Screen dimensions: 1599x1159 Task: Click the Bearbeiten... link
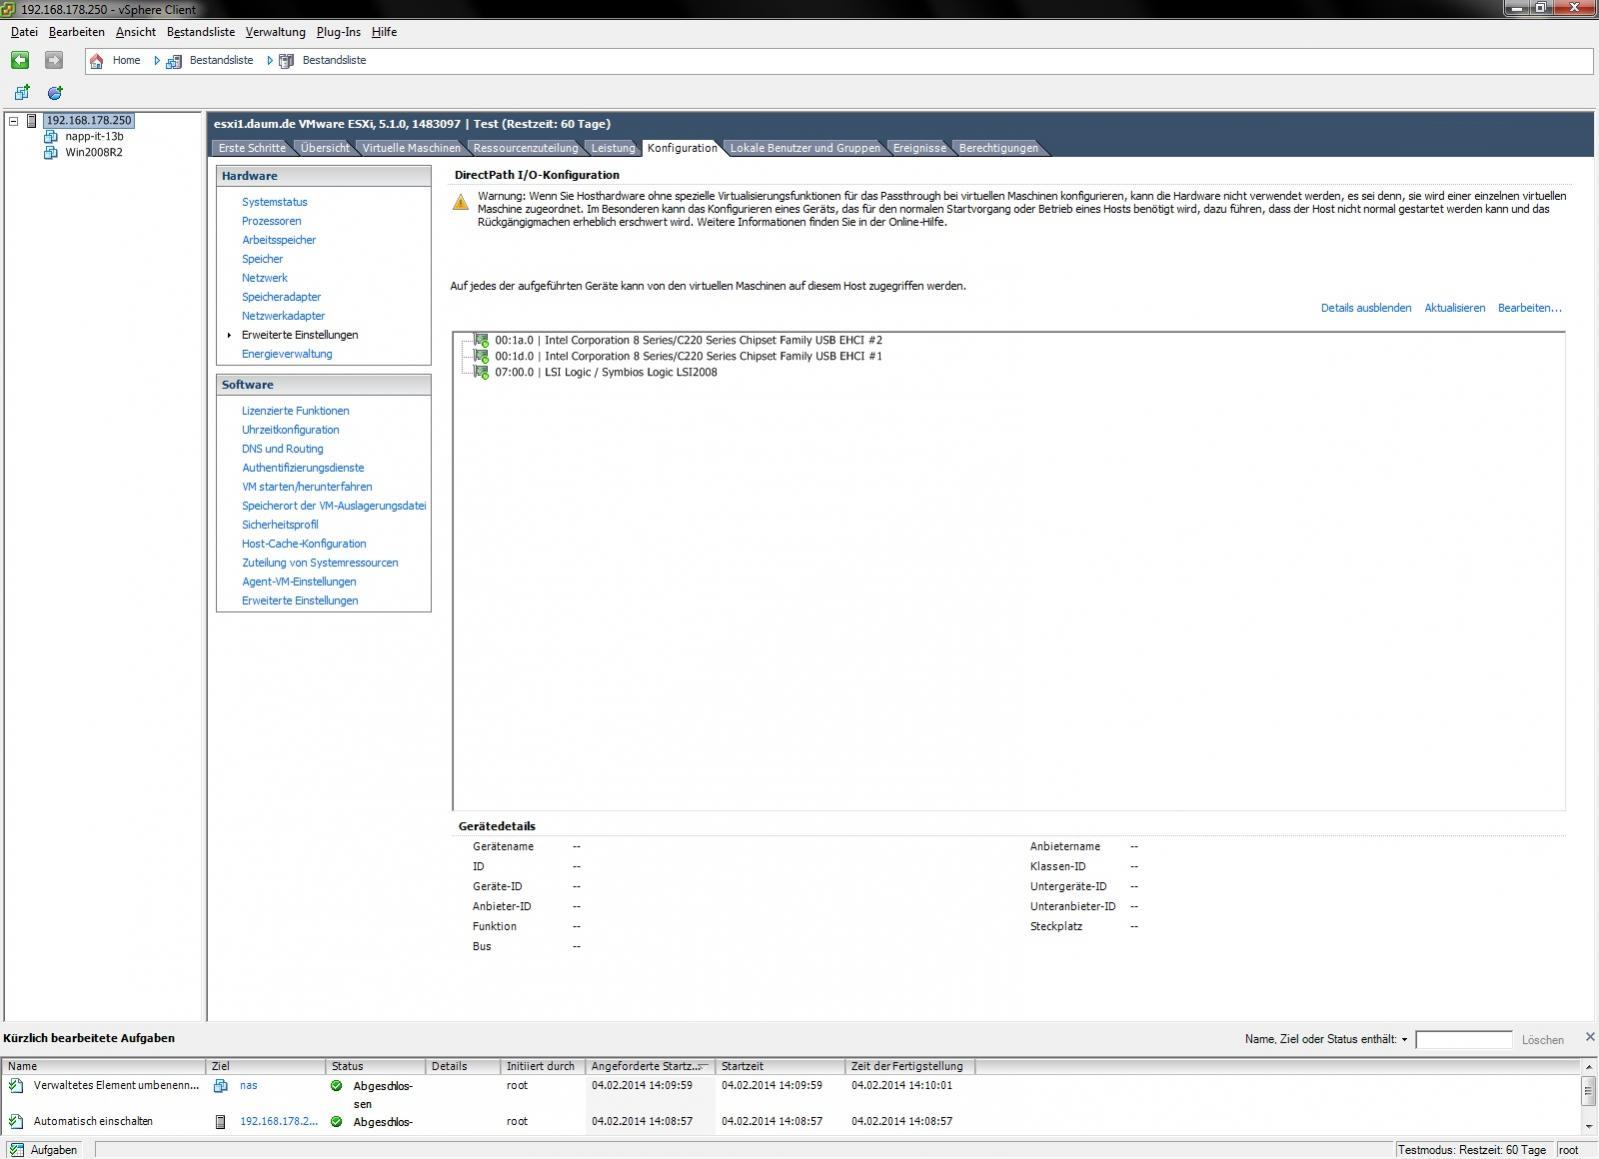tap(1530, 308)
